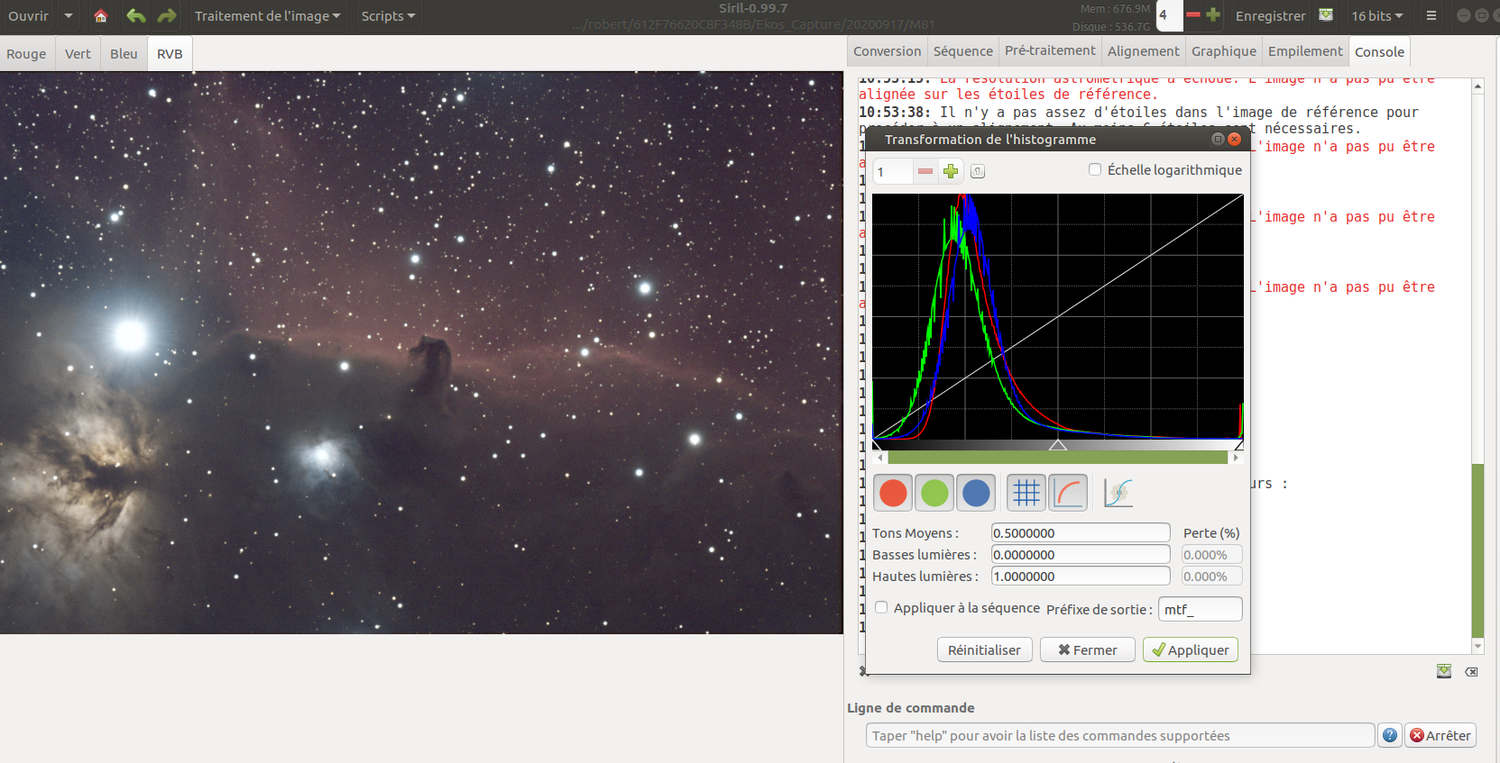Click the paste clipboard icon near histogram counter

coord(977,170)
